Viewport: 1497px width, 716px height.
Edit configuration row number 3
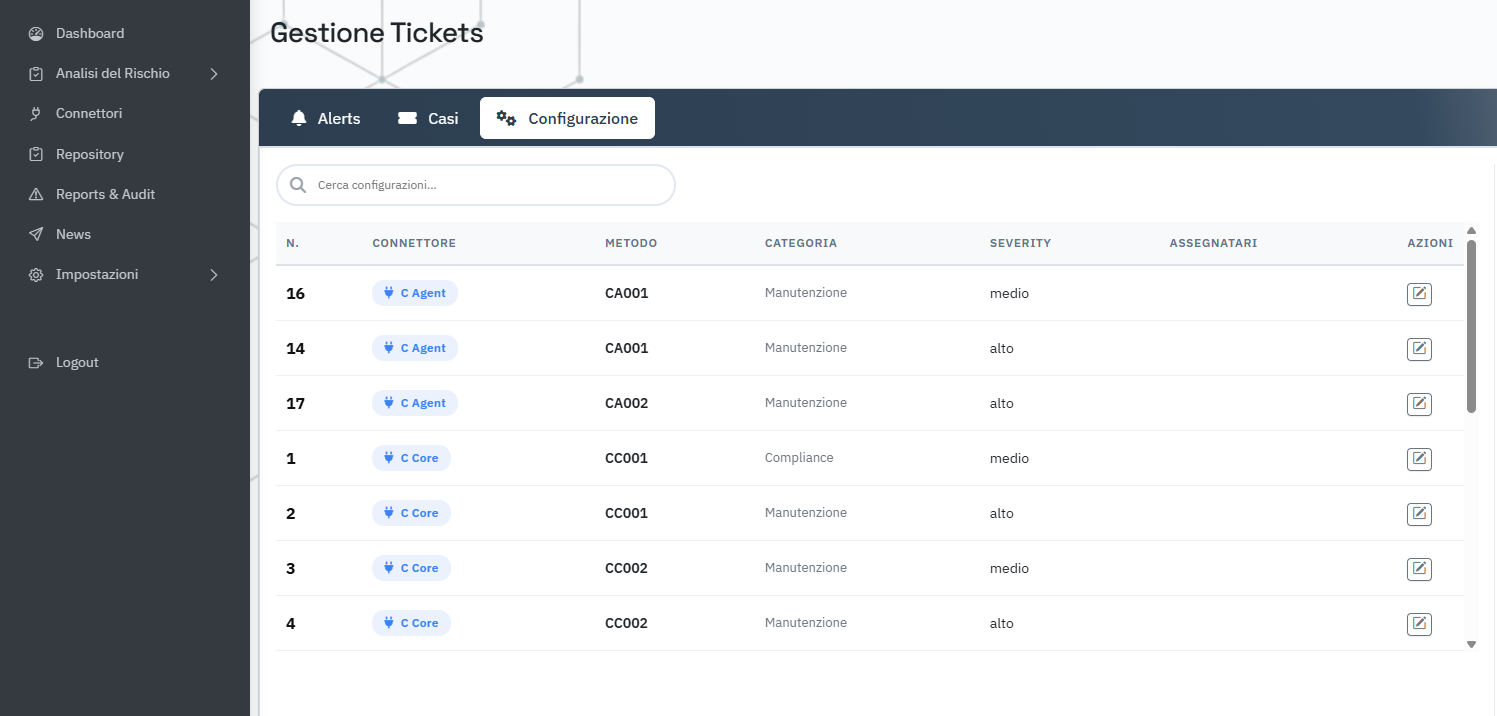1419,569
